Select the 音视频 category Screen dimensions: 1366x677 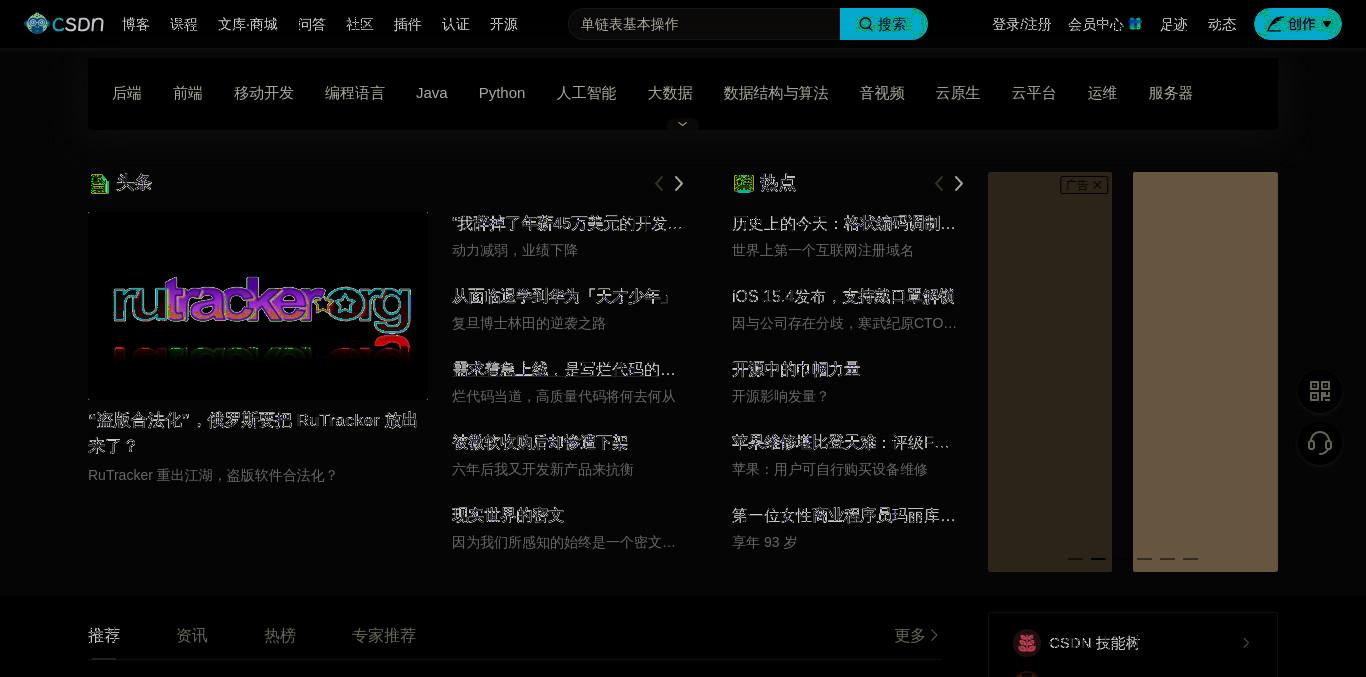(882, 93)
